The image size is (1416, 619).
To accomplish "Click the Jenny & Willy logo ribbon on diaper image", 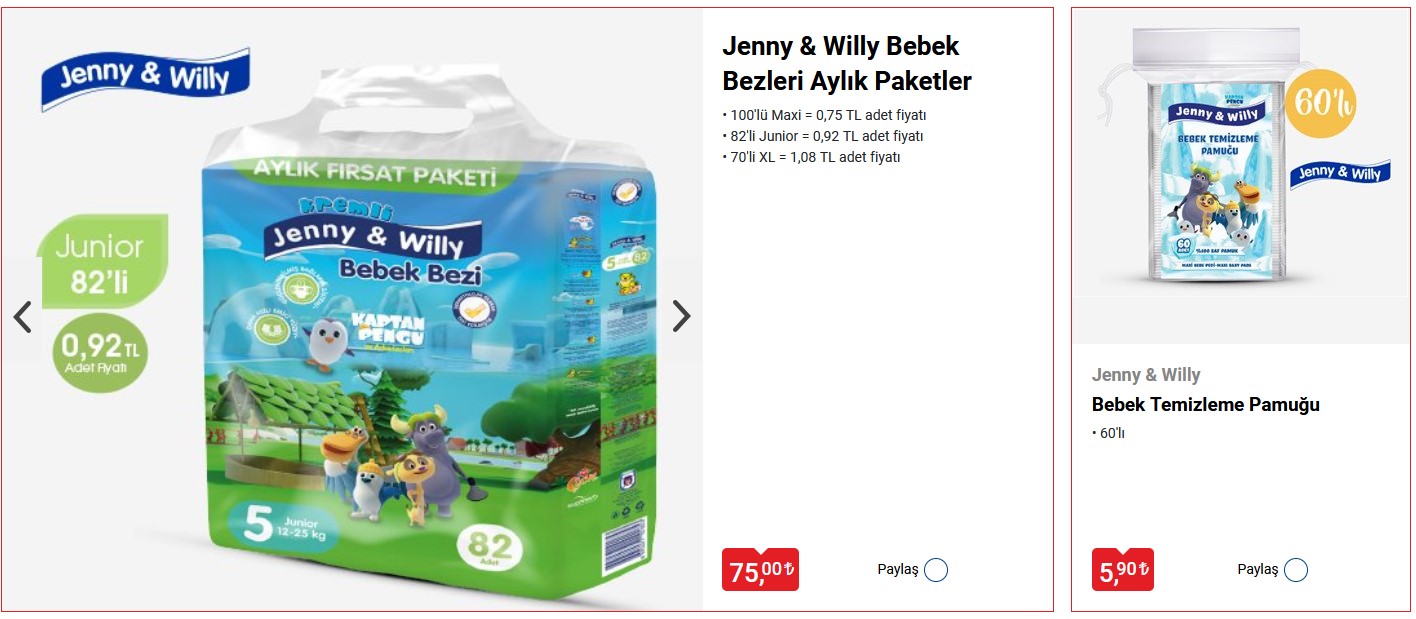I will coord(145,79).
